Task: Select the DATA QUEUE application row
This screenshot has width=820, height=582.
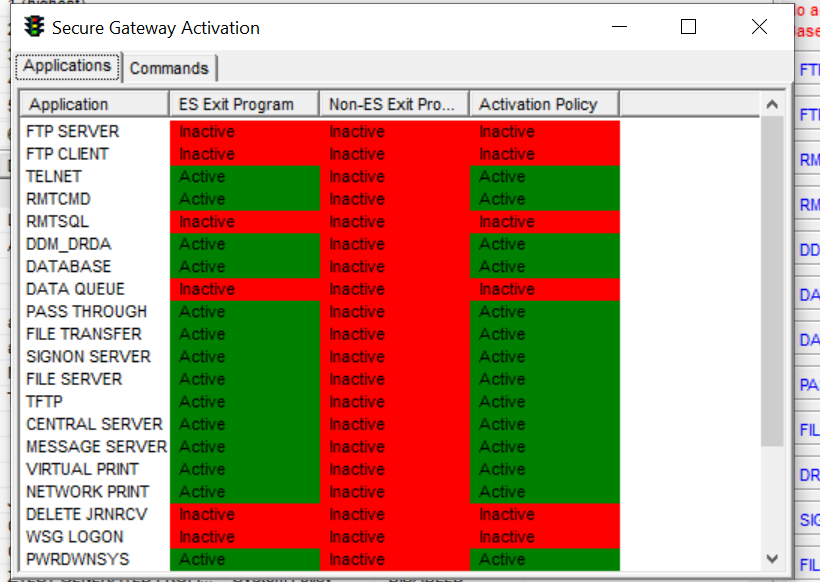Action: pyautogui.click(x=320, y=289)
